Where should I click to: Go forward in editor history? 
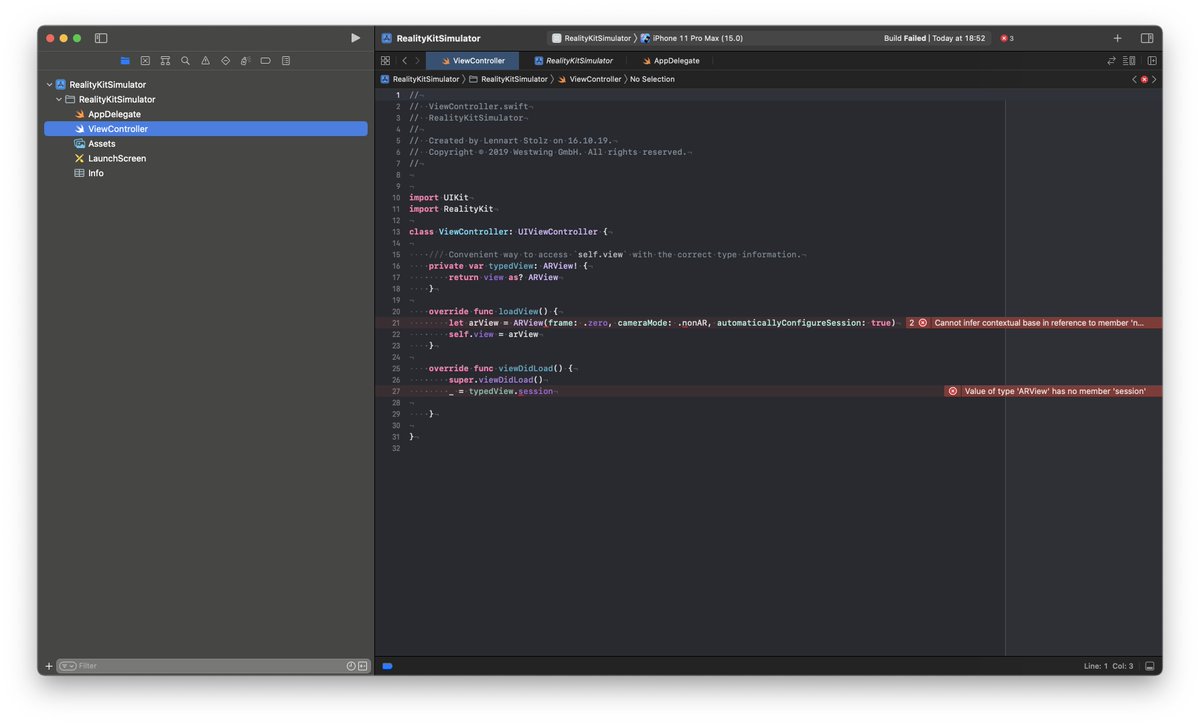pyautogui.click(x=417, y=61)
